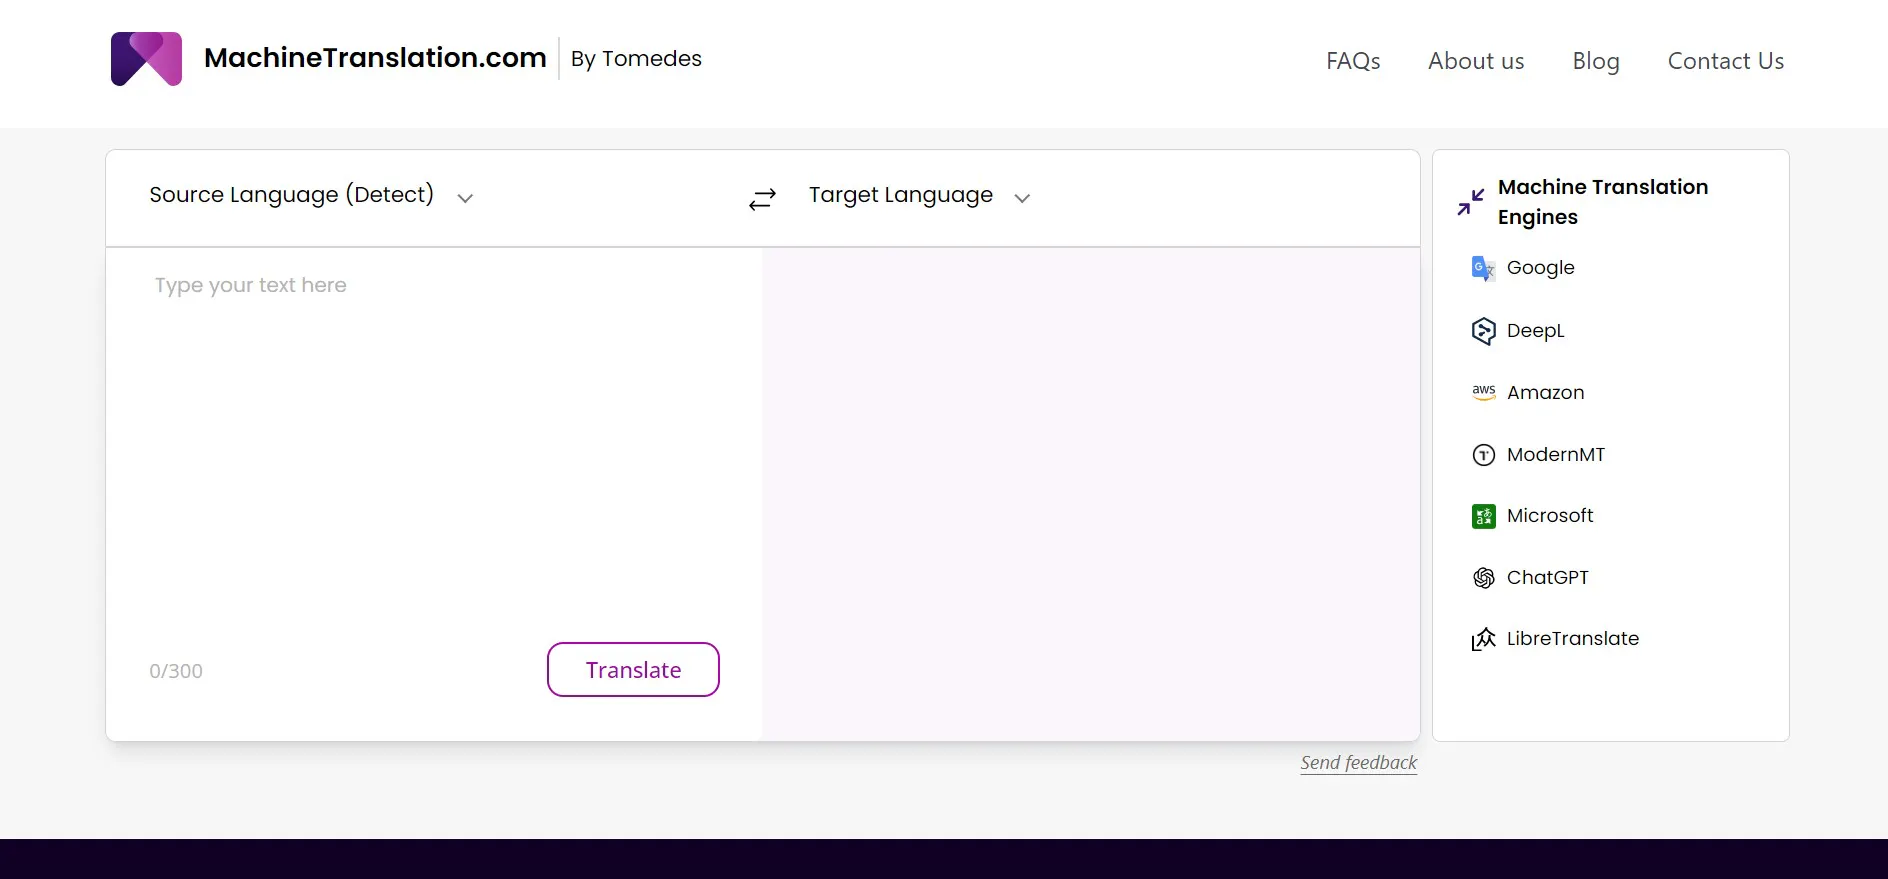
Task: Open the FAQs page
Action: pos(1353,61)
